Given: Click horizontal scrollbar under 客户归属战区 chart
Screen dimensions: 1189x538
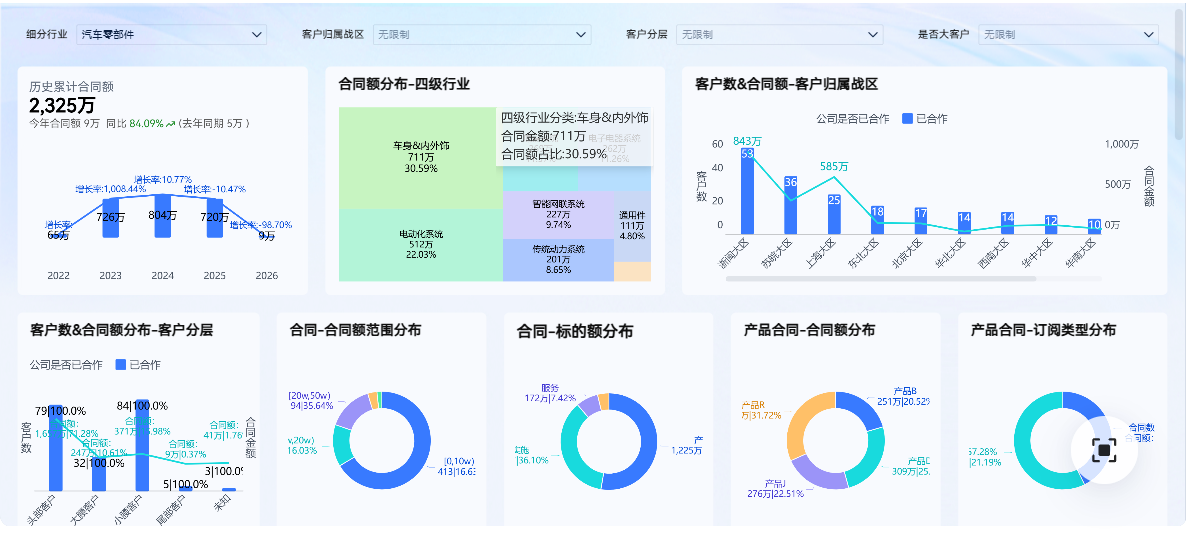Looking at the screenshot, I should [880, 279].
